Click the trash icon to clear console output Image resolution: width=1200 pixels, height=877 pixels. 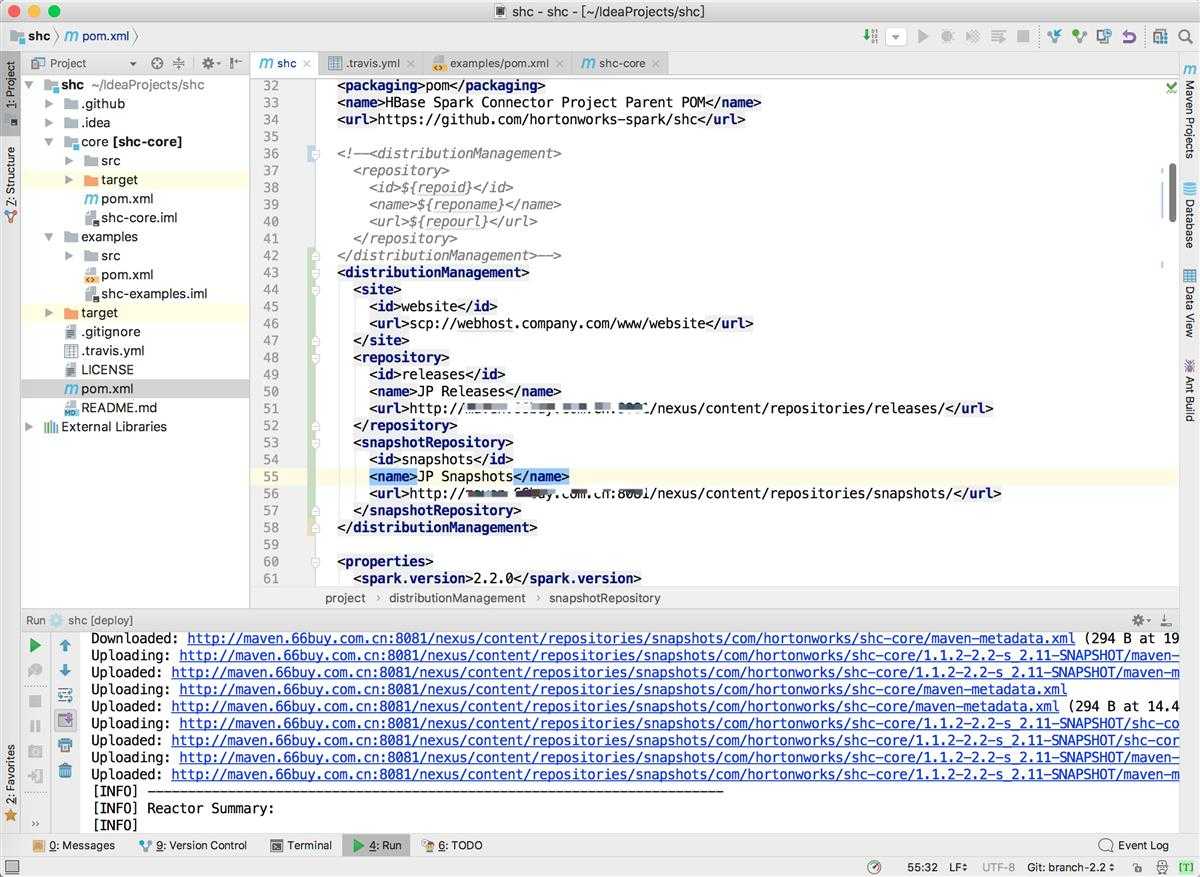(x=65, y=770)
